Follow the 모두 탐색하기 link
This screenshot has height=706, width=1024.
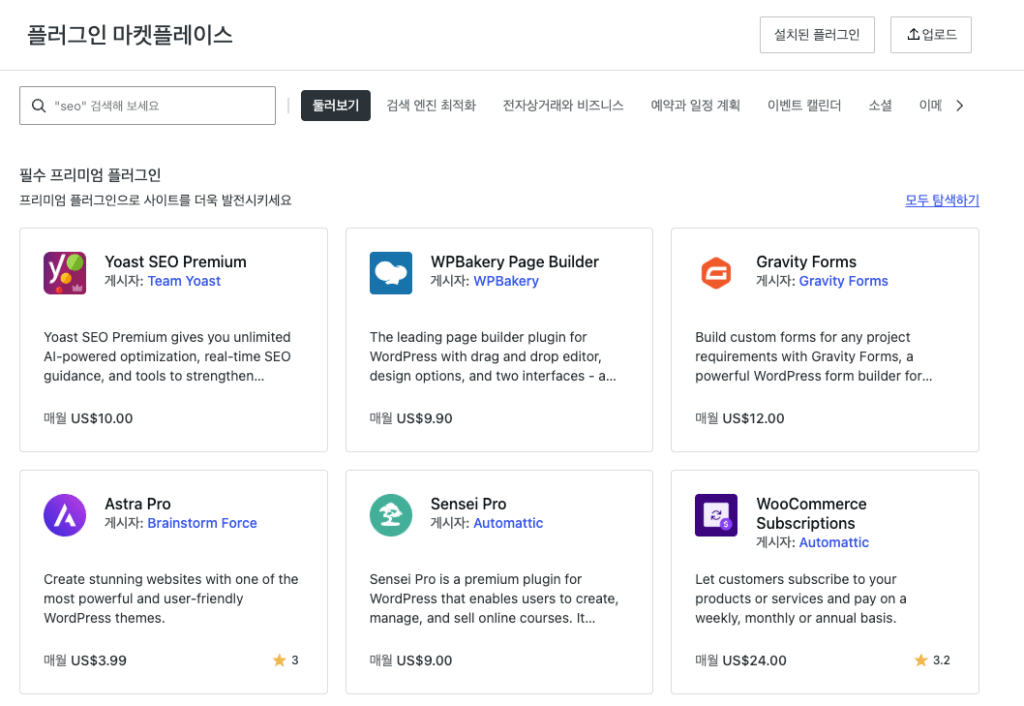pyautogui.click(x=942, y=201)
